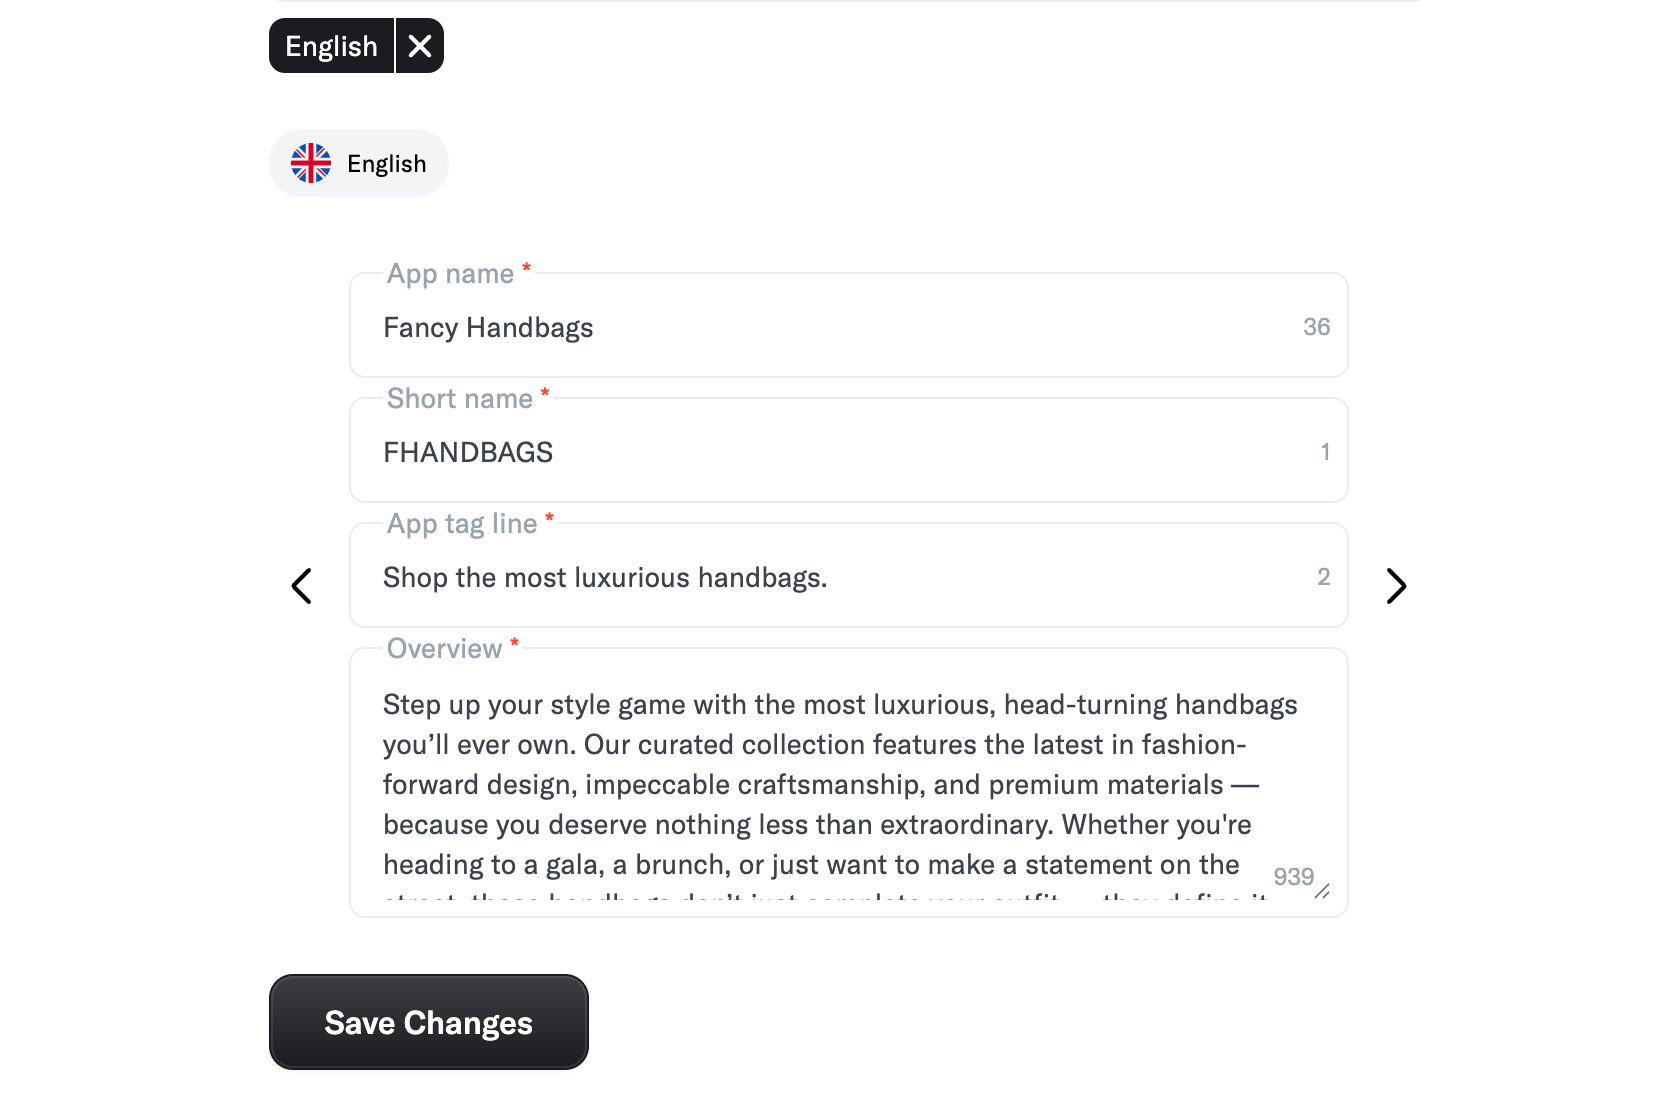
Task: Save Changes button click
Action: point(429,1022)
